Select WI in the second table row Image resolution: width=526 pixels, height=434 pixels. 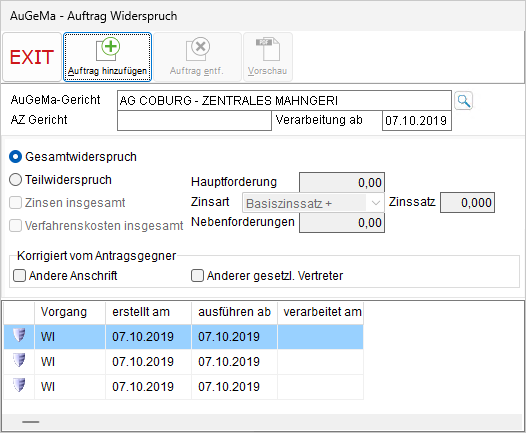(48, 362)
